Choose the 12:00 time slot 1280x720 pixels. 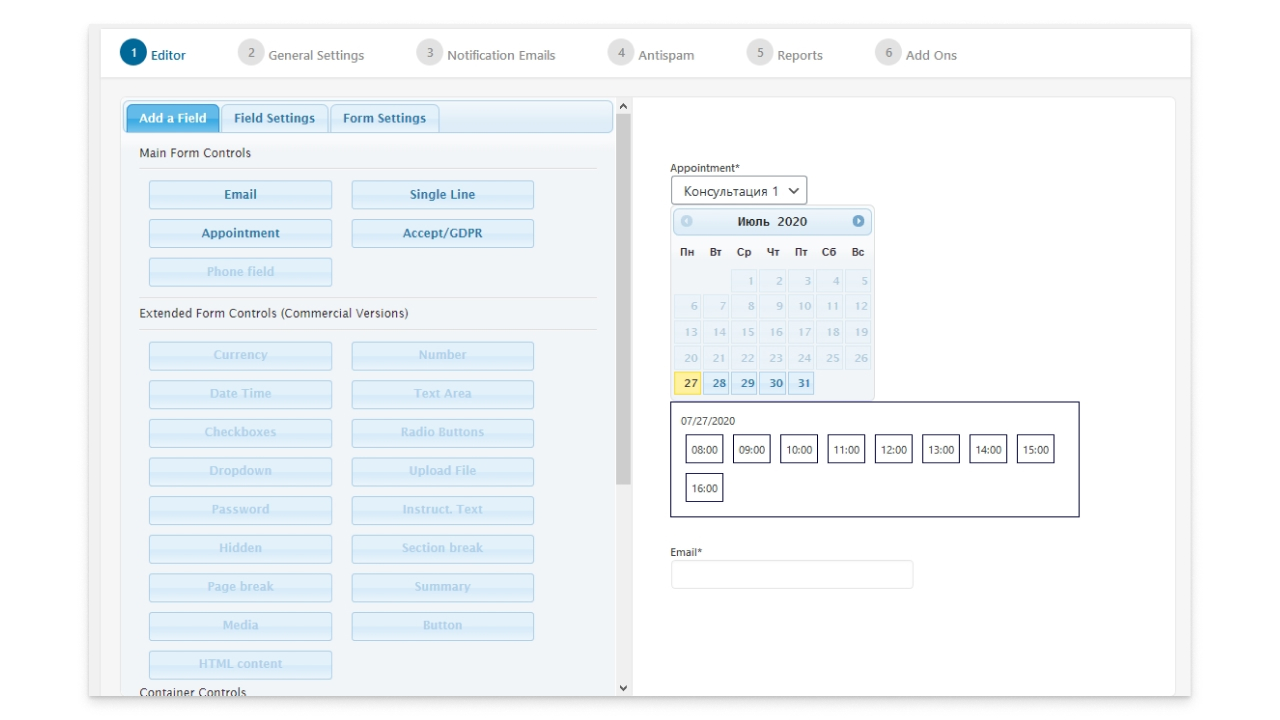[893, 450]
